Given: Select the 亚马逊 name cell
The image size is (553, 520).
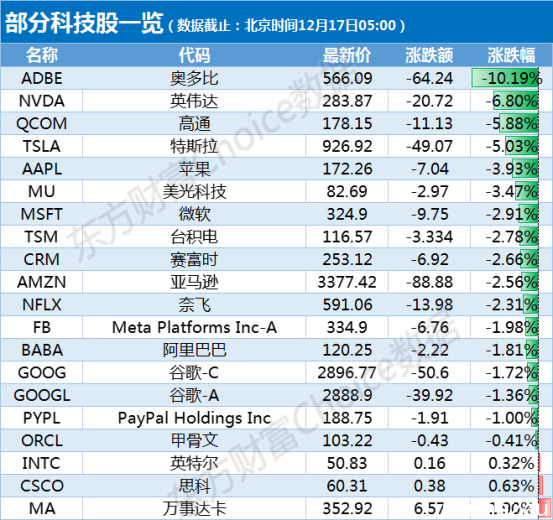Looking at the screenshot, I should 194,282.
